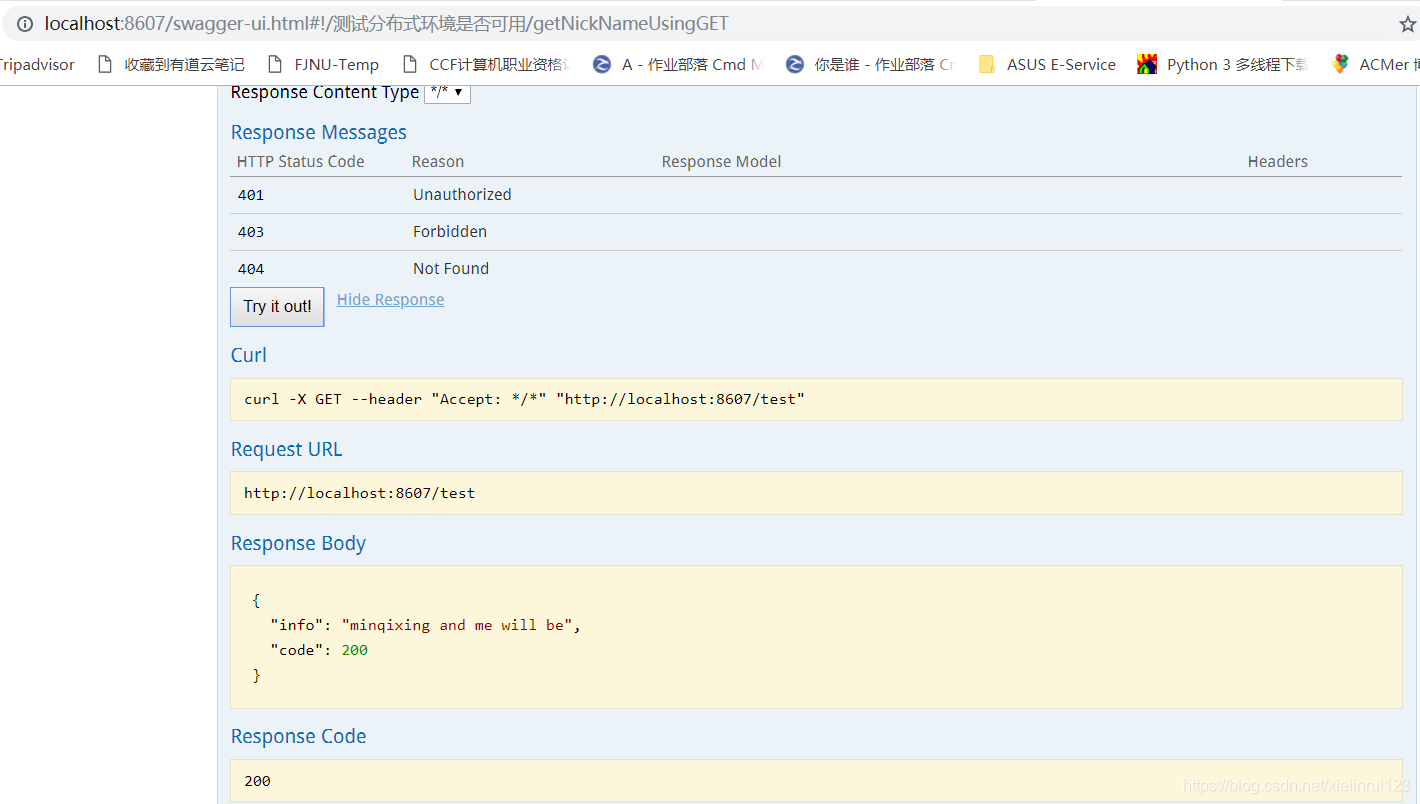Select the 403 status code cell
Screen dimensions: 1420x804
[251, 232]
